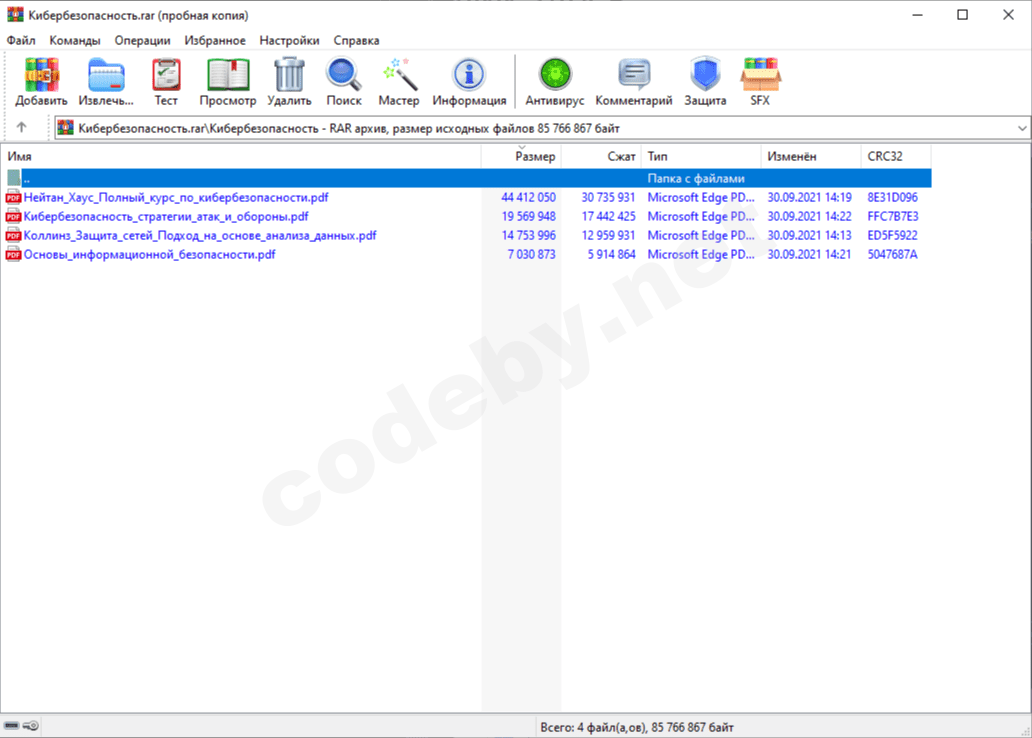Open the Файл menu
This screenshot has width=1032, height=738.
point(21,40)
